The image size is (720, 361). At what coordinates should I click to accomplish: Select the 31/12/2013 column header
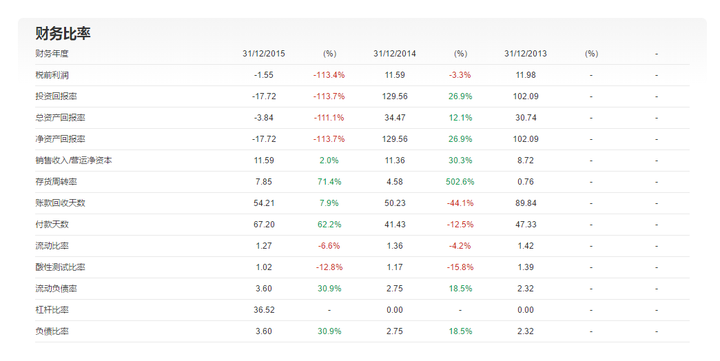coord(525,54)
